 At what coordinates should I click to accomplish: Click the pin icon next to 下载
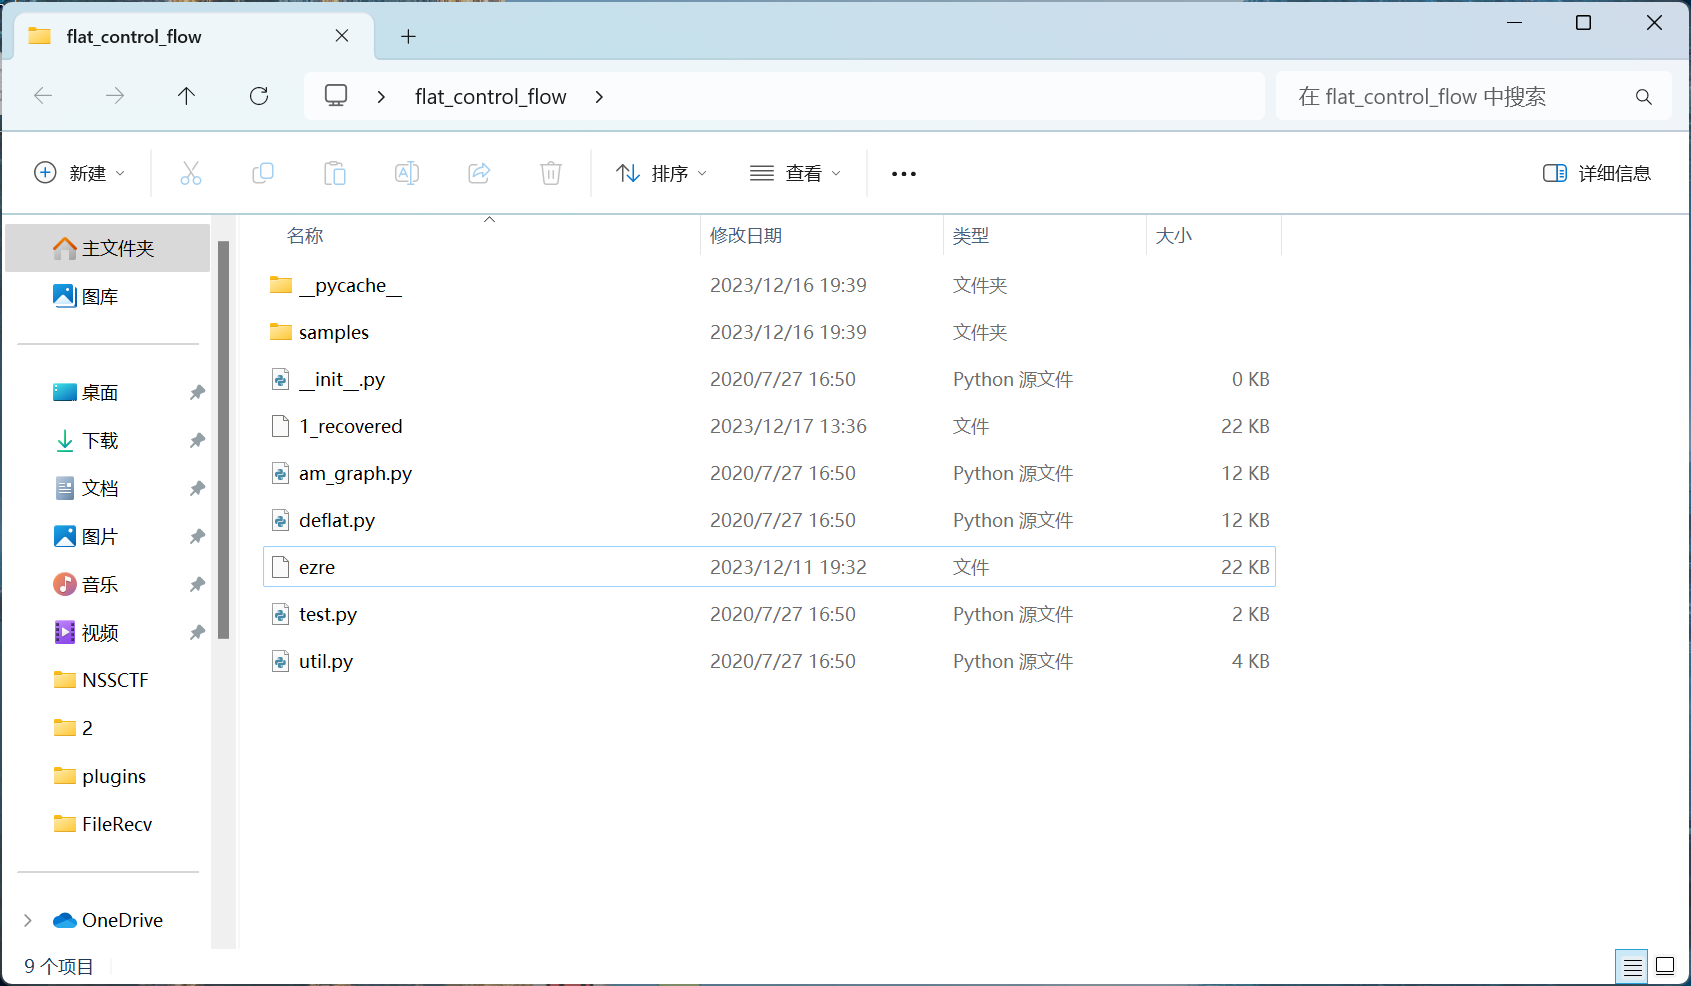click(x=197, y=441)
